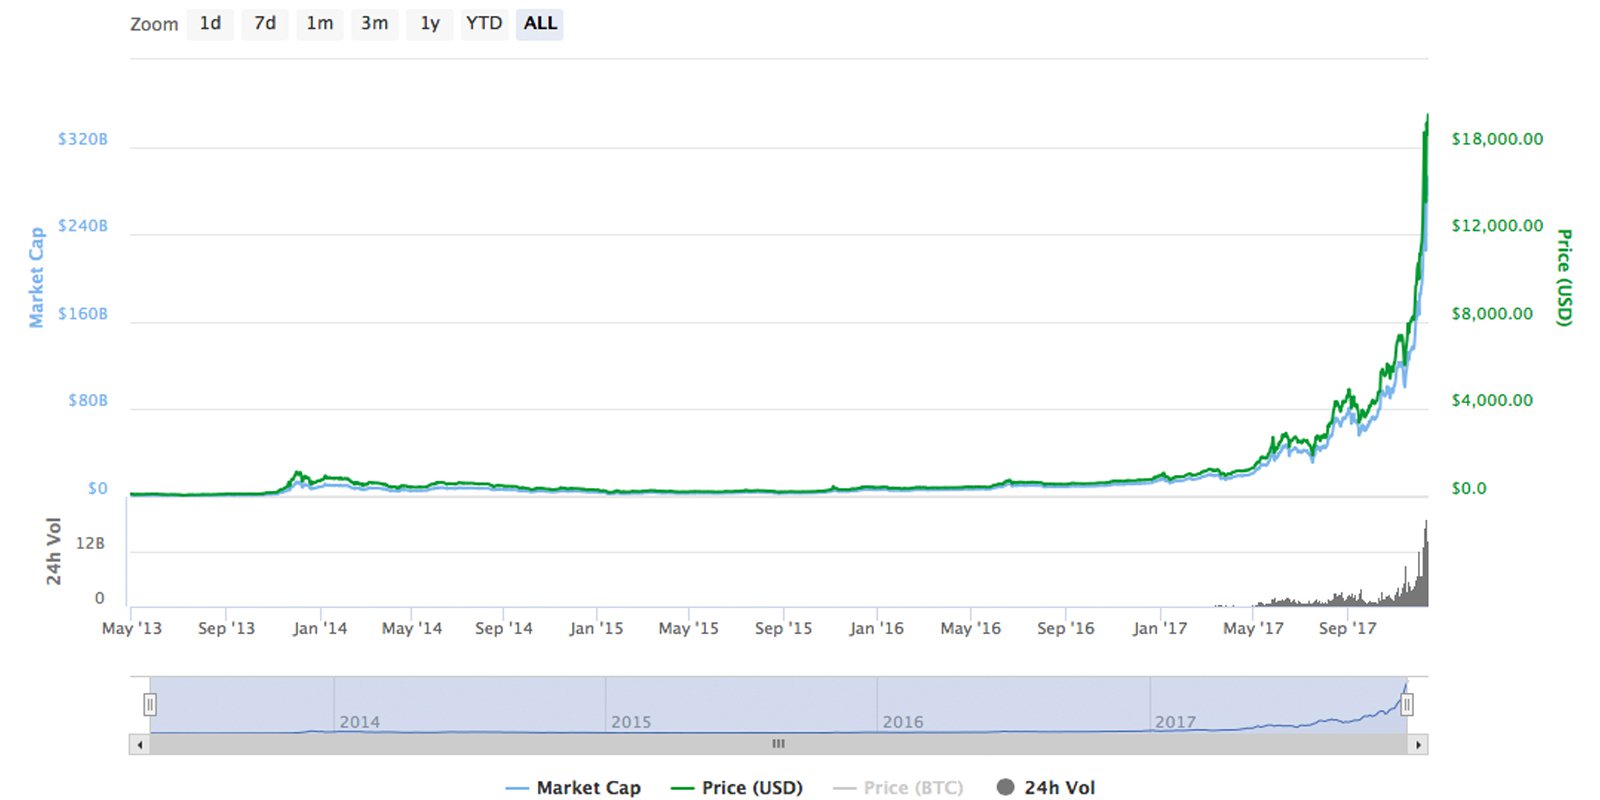The width and height of the screenshot is (1600, 800).
Task: Select the ALL zoom range
Action: 540,24
